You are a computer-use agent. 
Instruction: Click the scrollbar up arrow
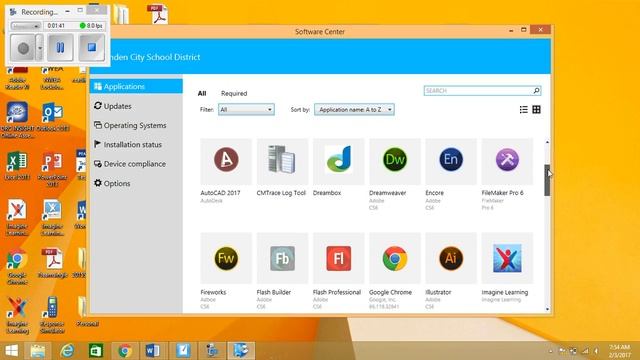point(547,142)
